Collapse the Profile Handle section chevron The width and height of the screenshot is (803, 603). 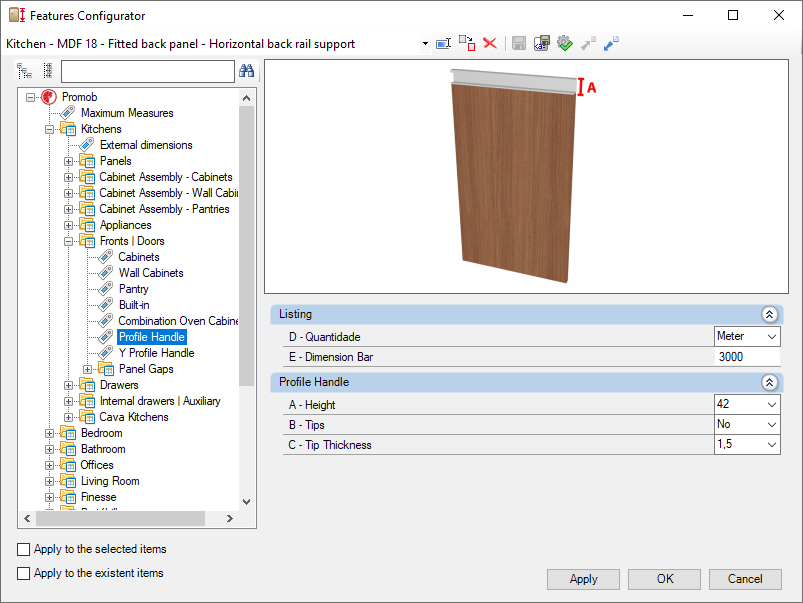tap(769, 382)
